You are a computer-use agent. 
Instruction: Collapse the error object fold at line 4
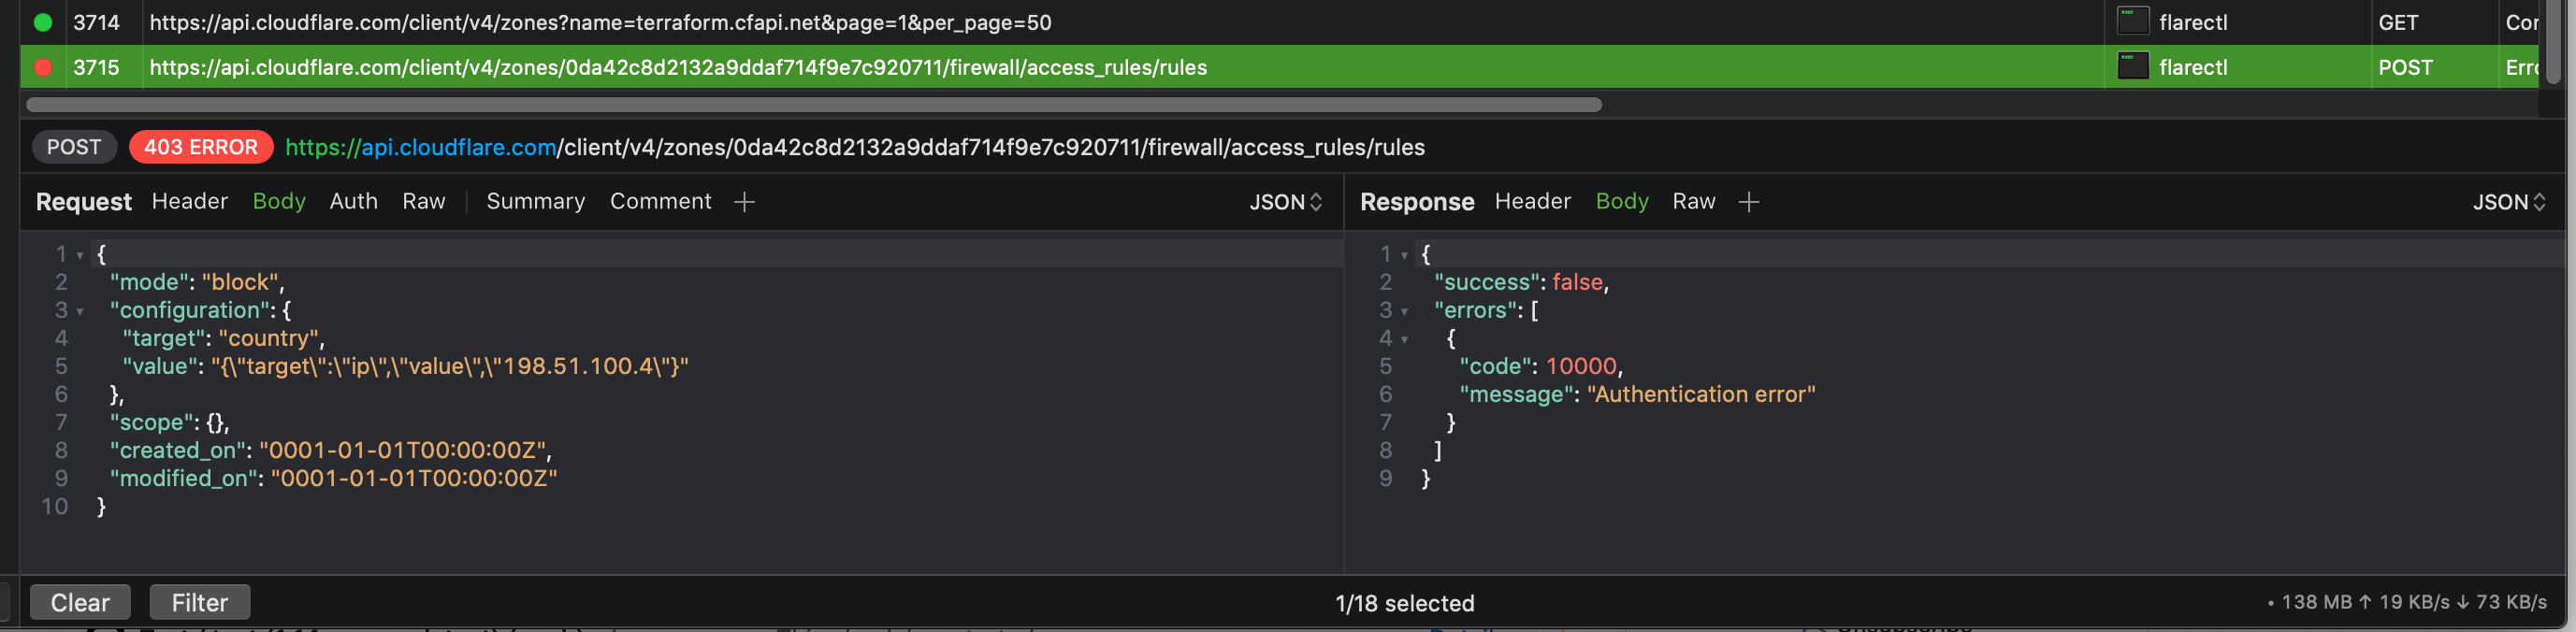tap(1404, 339)
